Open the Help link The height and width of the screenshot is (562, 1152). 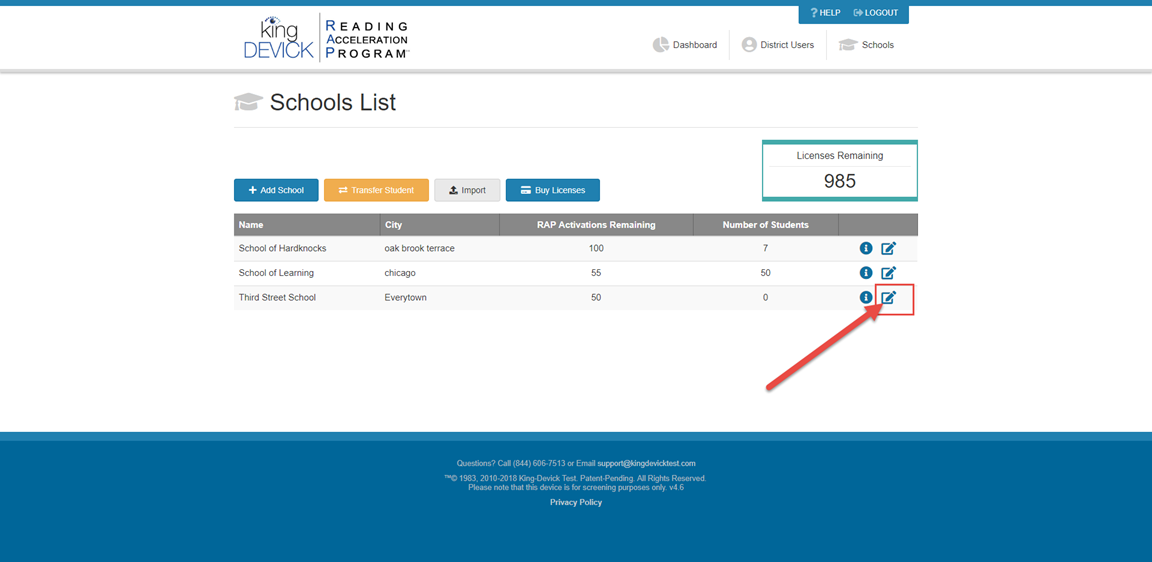[825, 13]
